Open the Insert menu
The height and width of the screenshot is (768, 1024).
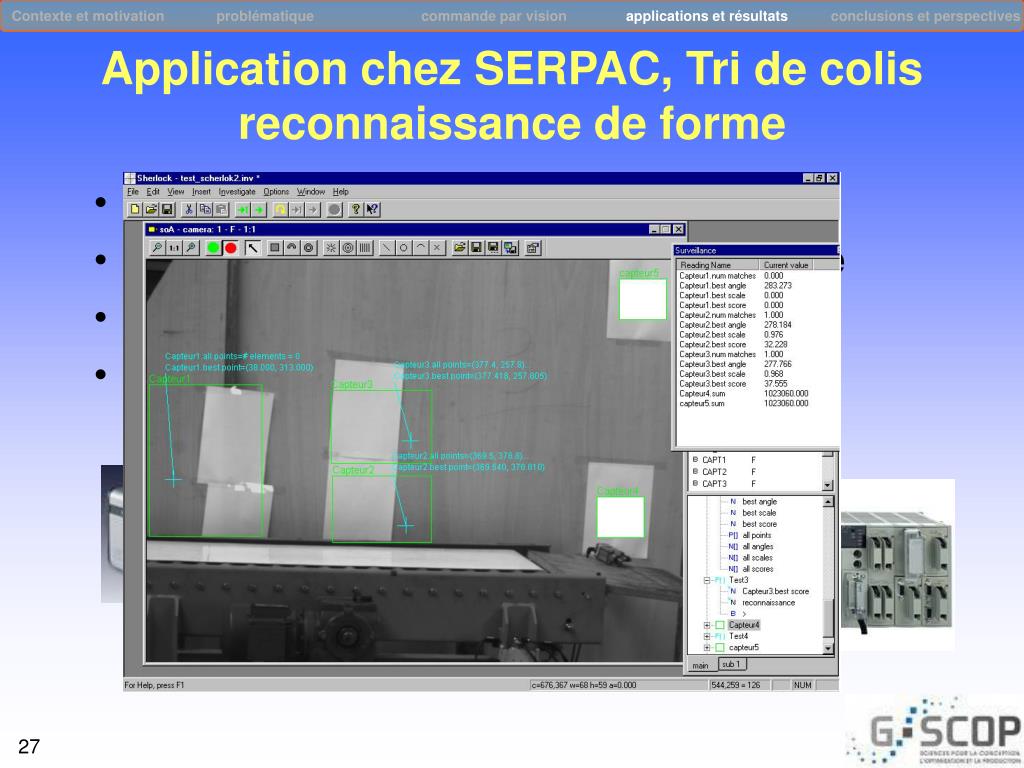click(201, 192)
